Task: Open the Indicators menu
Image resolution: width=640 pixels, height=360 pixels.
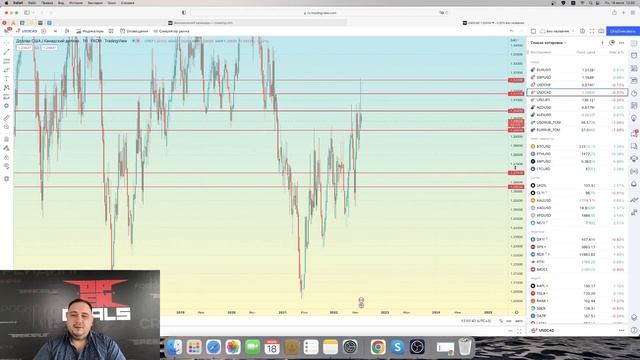Action: click(90, 31)
